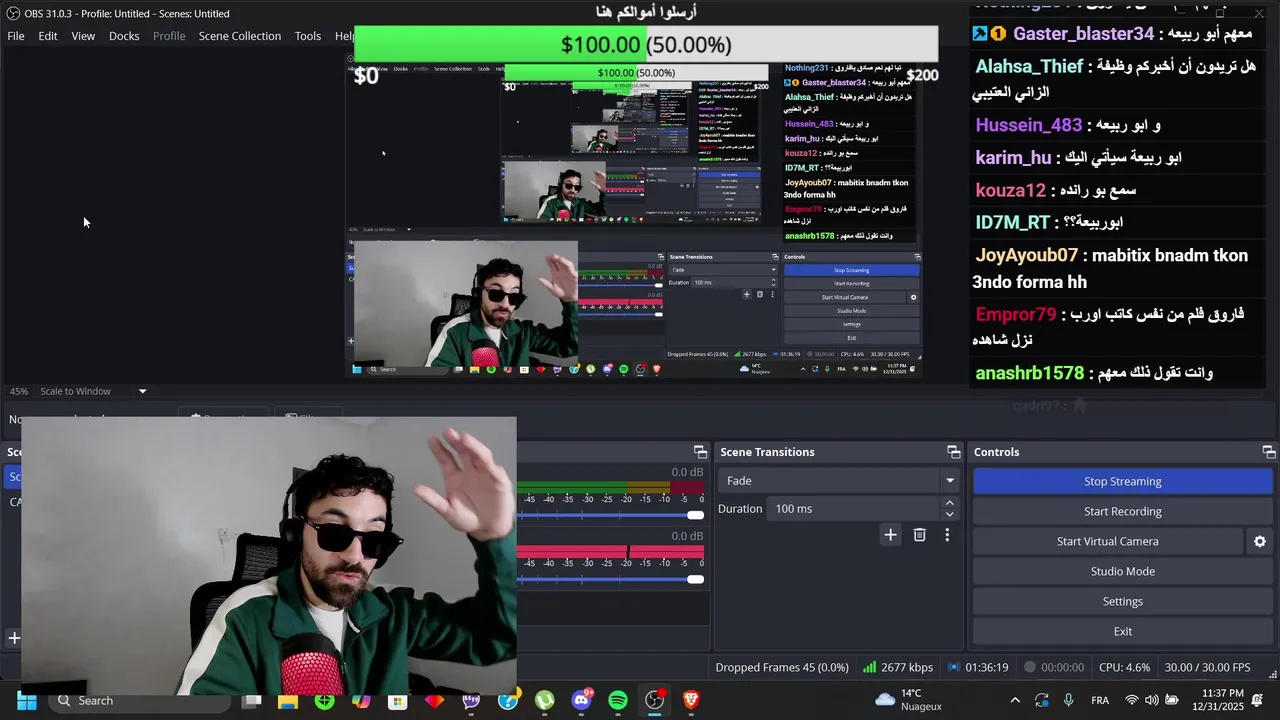Switch the FRA input language indicator
1280x720 pixels.
[1100, 700]
